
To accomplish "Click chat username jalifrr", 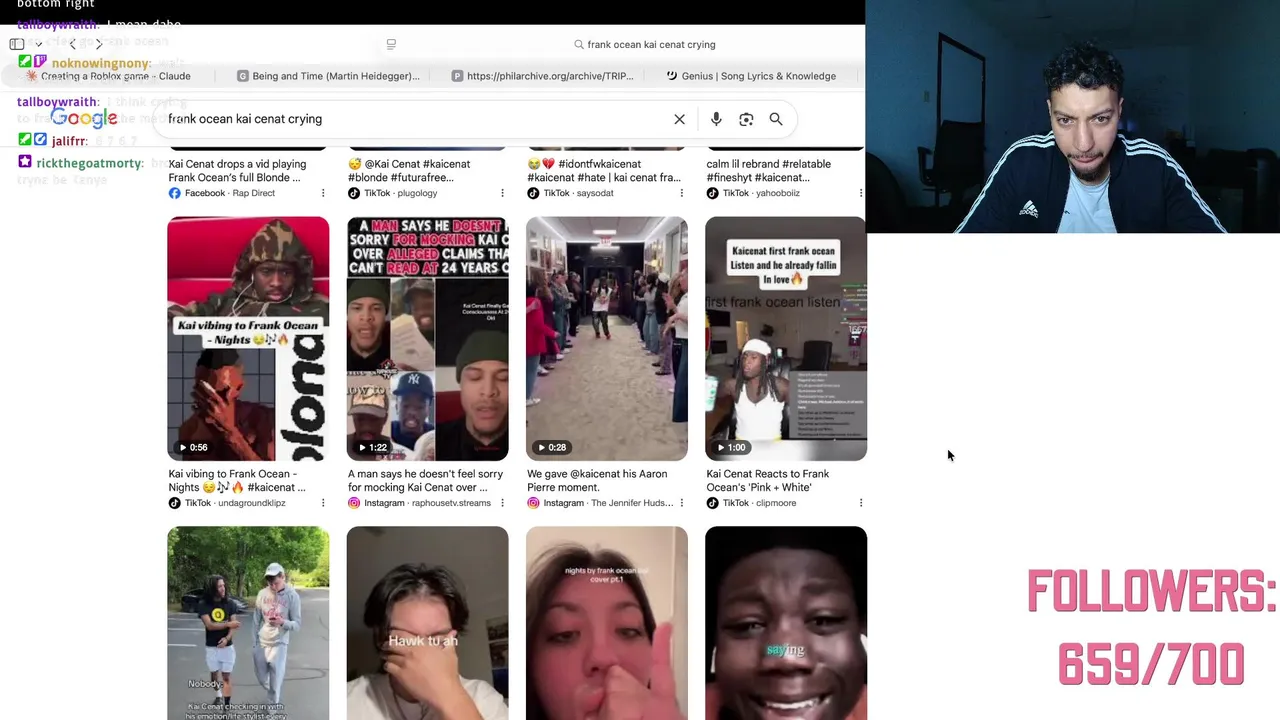I will coord(70,142).
